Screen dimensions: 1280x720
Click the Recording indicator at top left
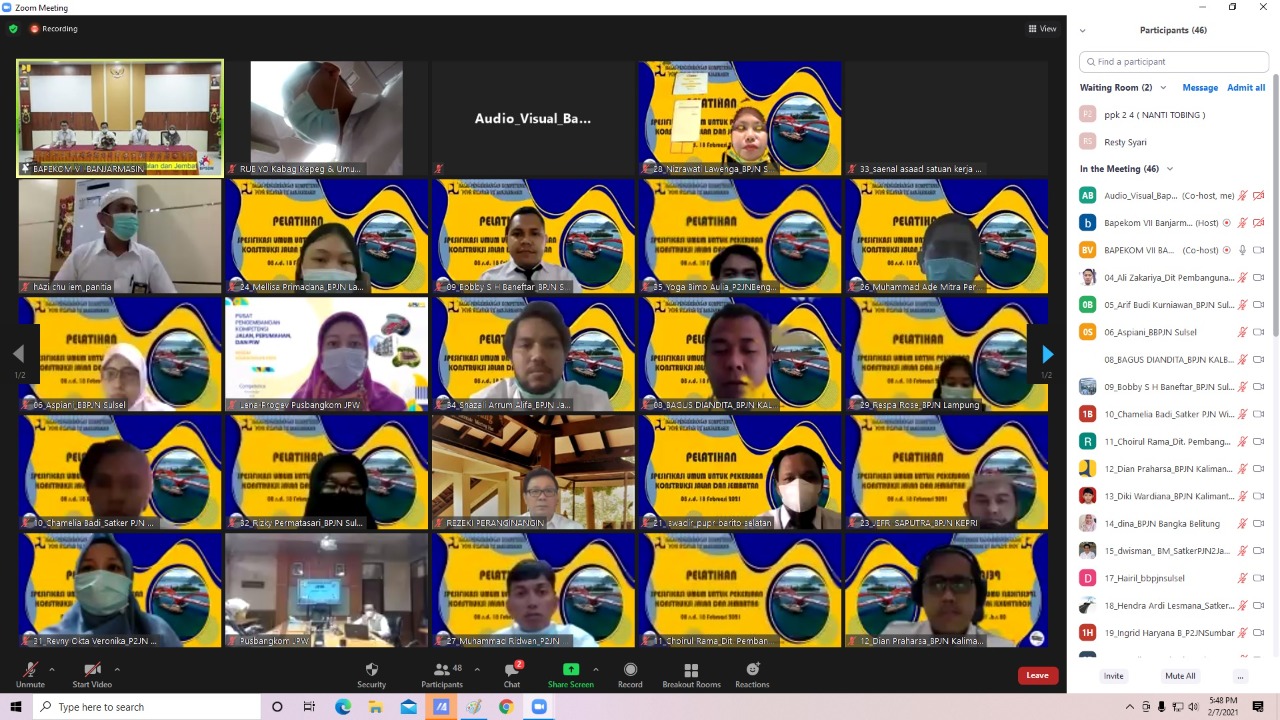(x=54, y=29)
